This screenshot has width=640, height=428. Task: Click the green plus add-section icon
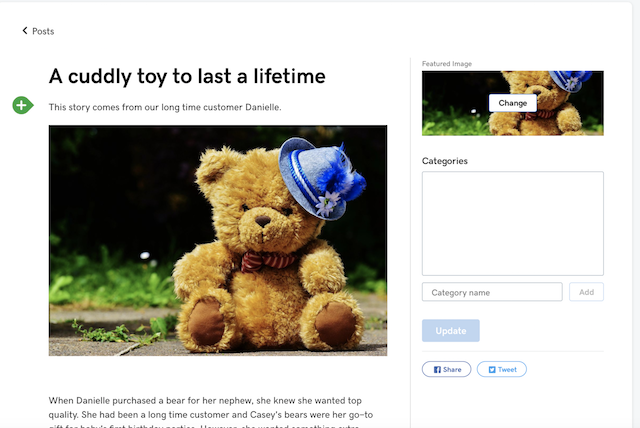coord(22,105)
